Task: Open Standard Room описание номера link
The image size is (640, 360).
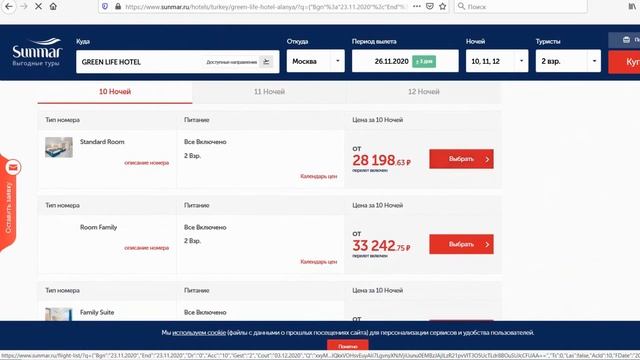Action: click(x=146, y=163)
